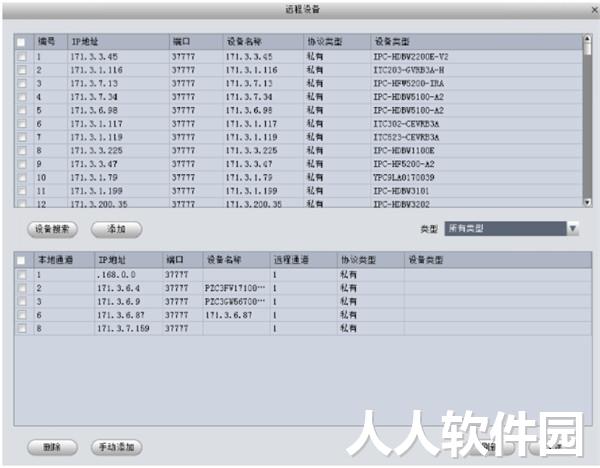Select device name PZC3FW17100 in lower table
The height and width of the screenshot is (468, 600).
point(235,288)
